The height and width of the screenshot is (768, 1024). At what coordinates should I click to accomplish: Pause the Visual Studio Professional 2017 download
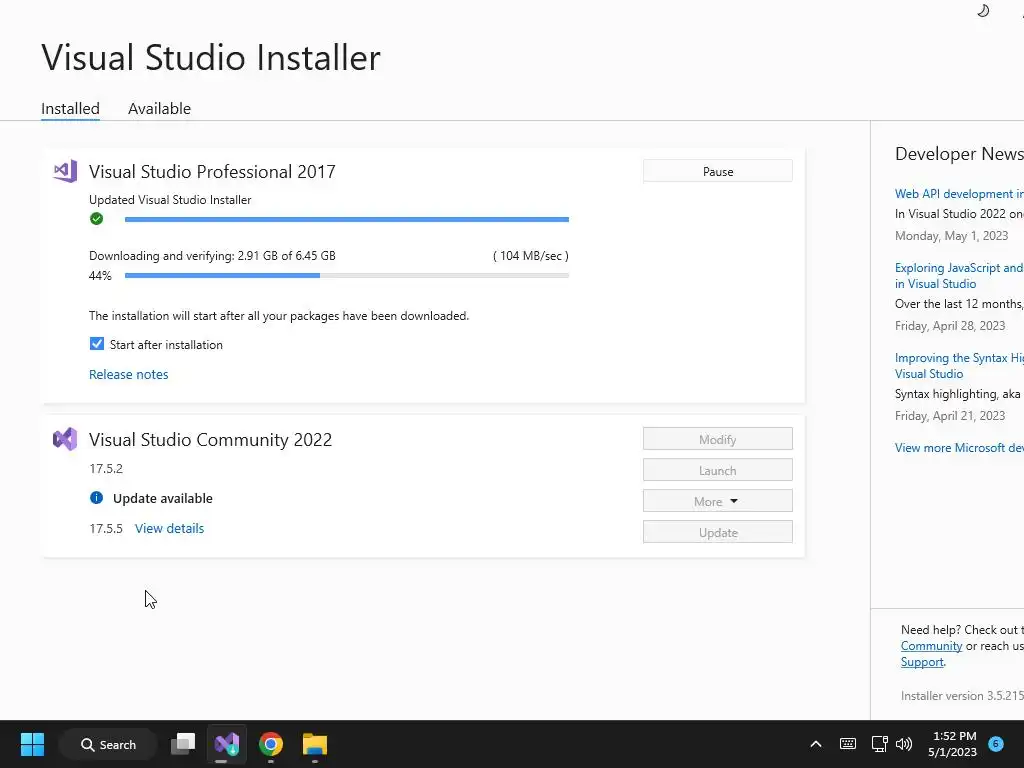(x=718, y=171)
